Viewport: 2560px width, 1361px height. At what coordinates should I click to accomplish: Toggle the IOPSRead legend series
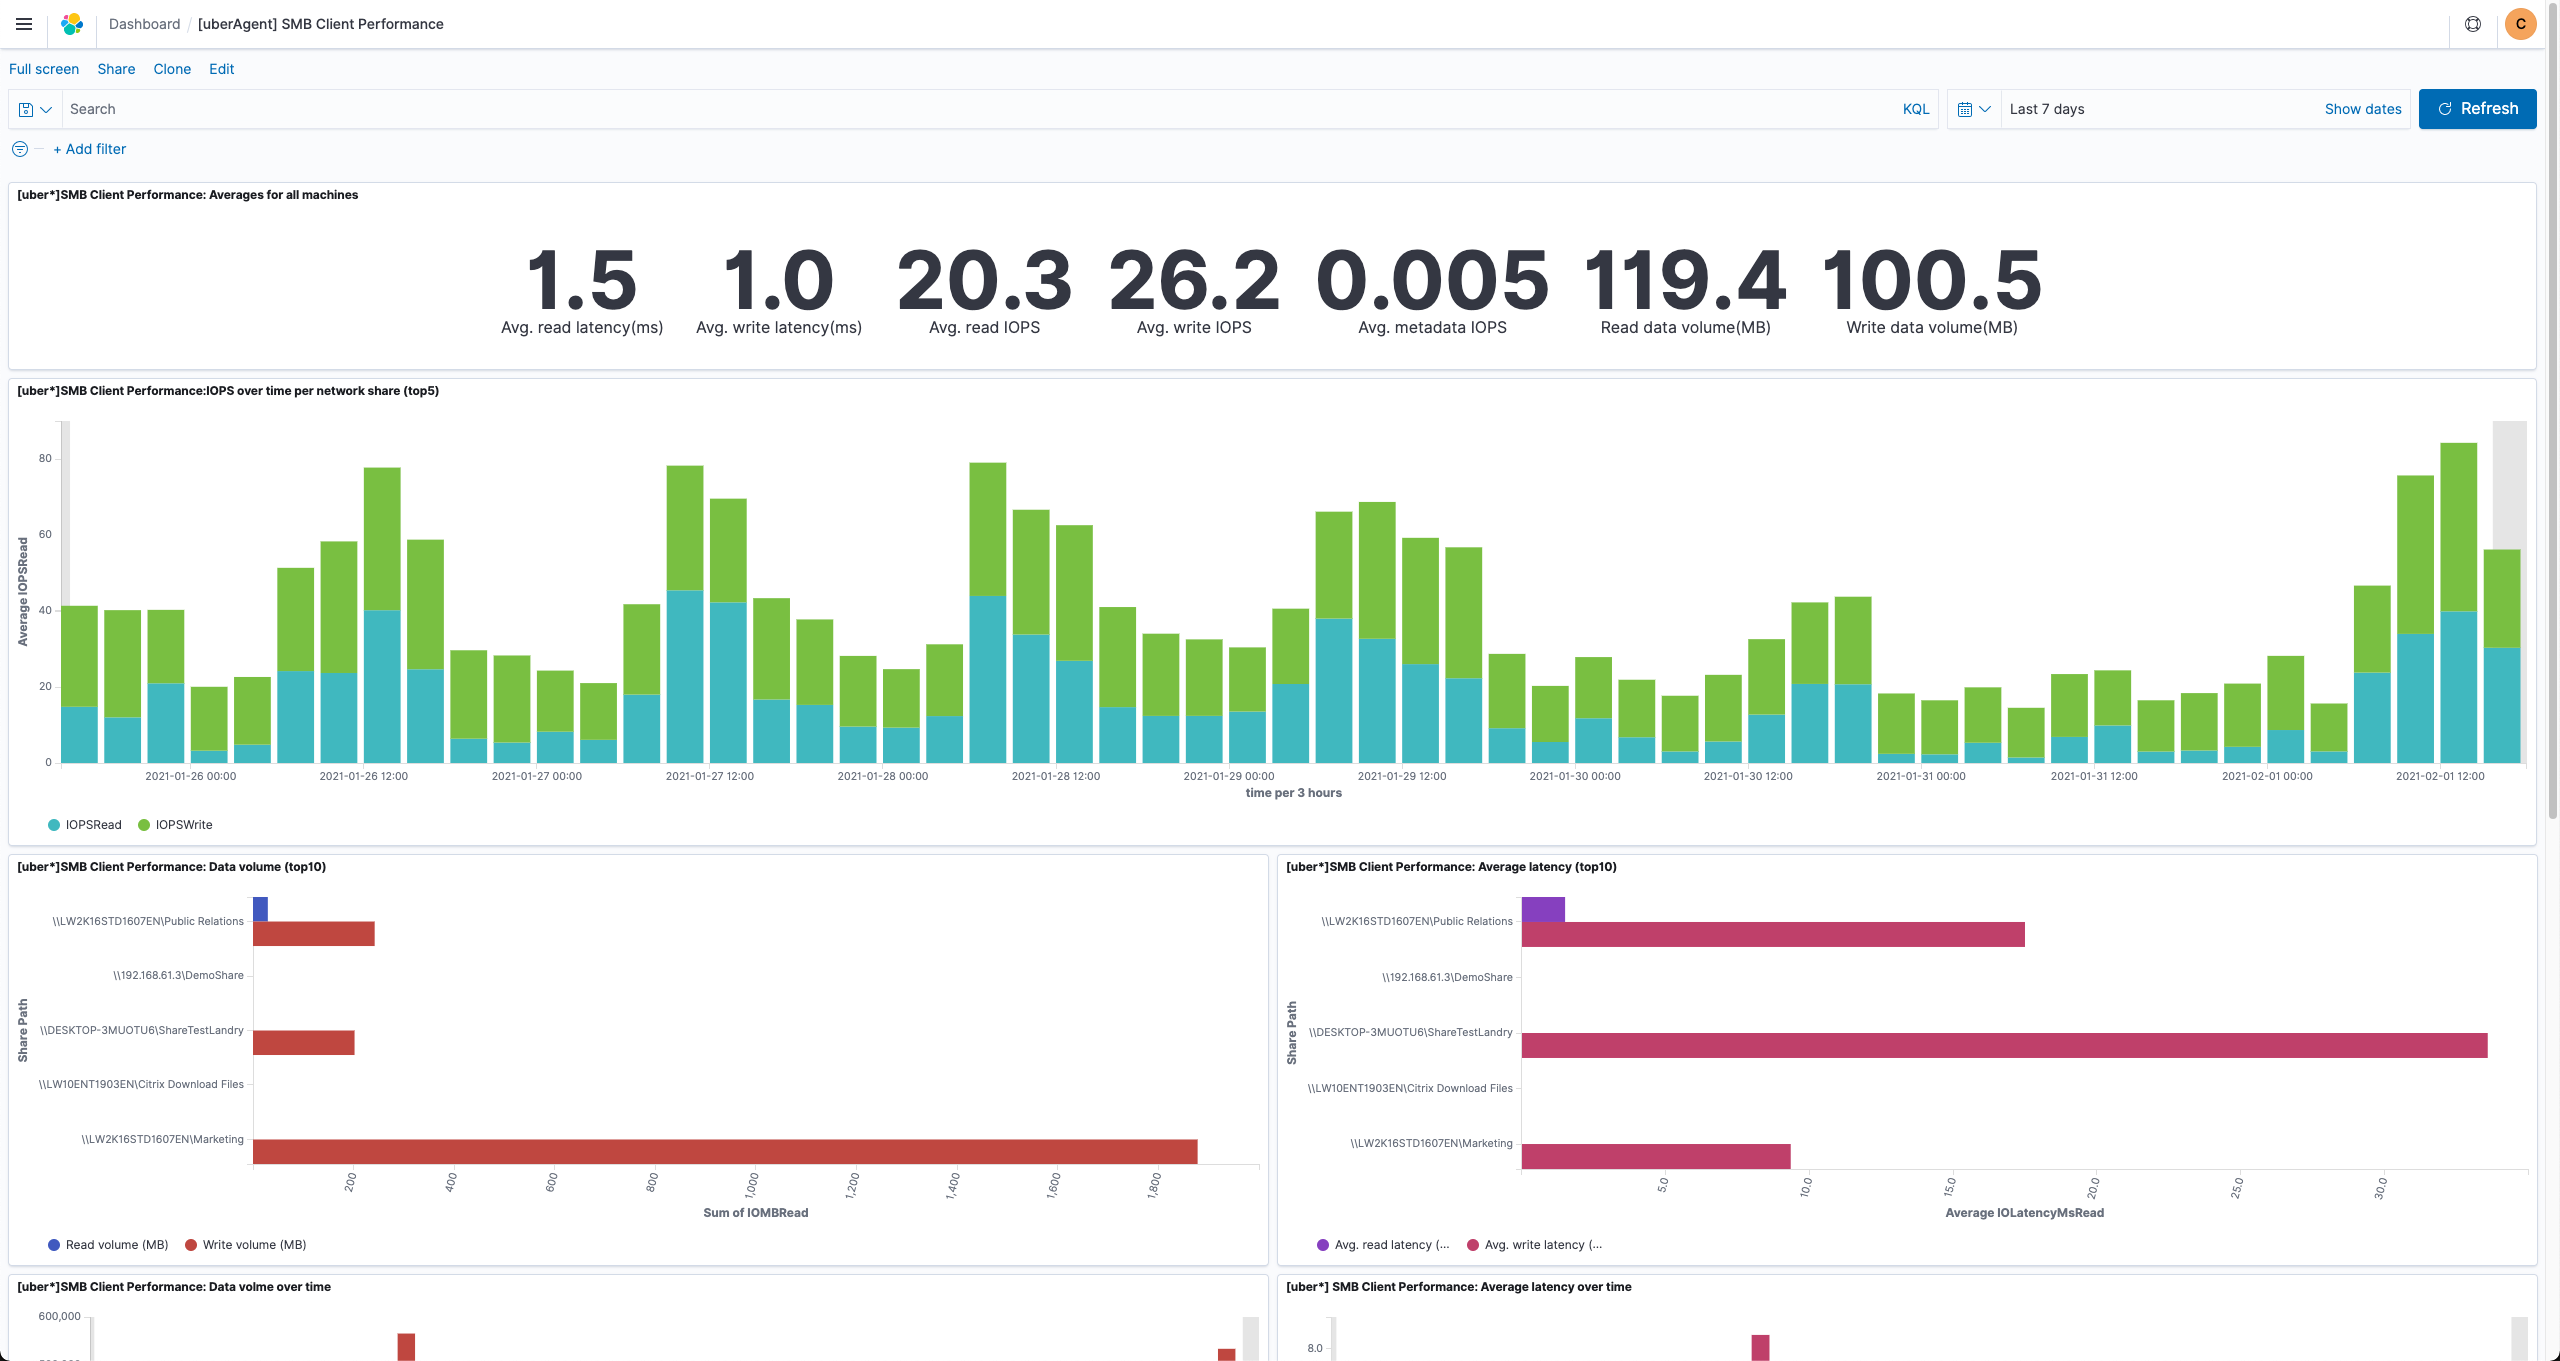coord(92,825)
